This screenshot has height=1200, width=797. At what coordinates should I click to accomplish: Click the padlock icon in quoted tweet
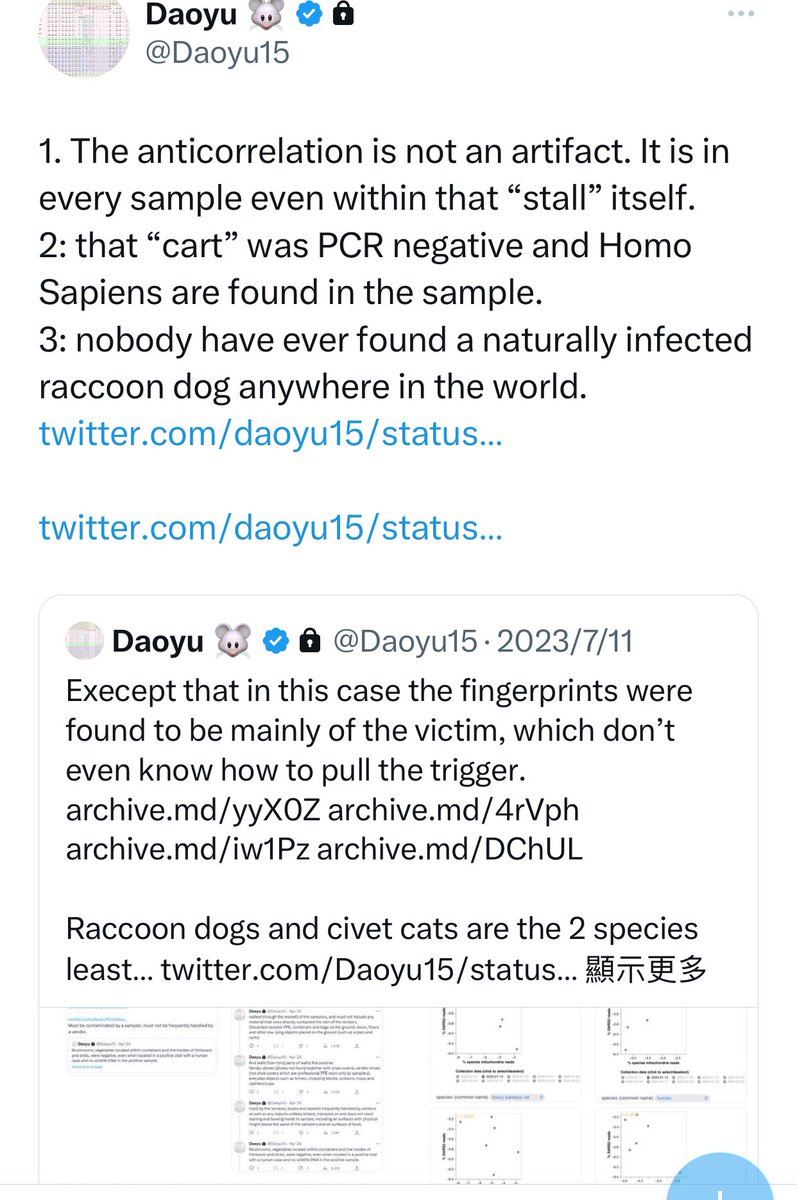click(x=309, y=640)
